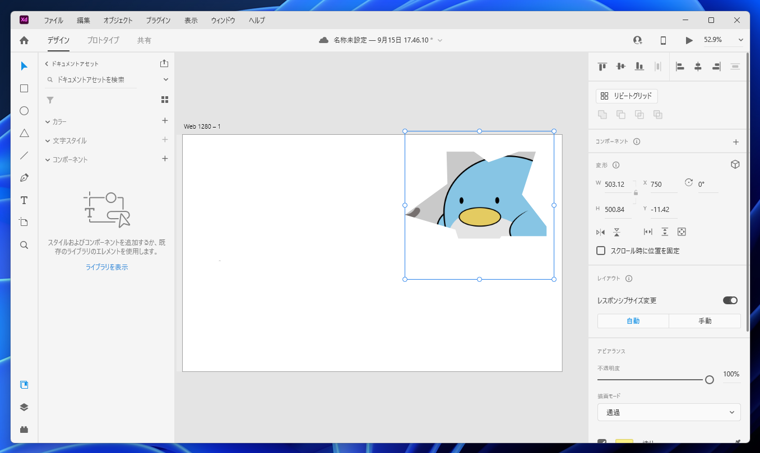
Task: Click the rotation icon beside 0°
Action: (688, 183)
